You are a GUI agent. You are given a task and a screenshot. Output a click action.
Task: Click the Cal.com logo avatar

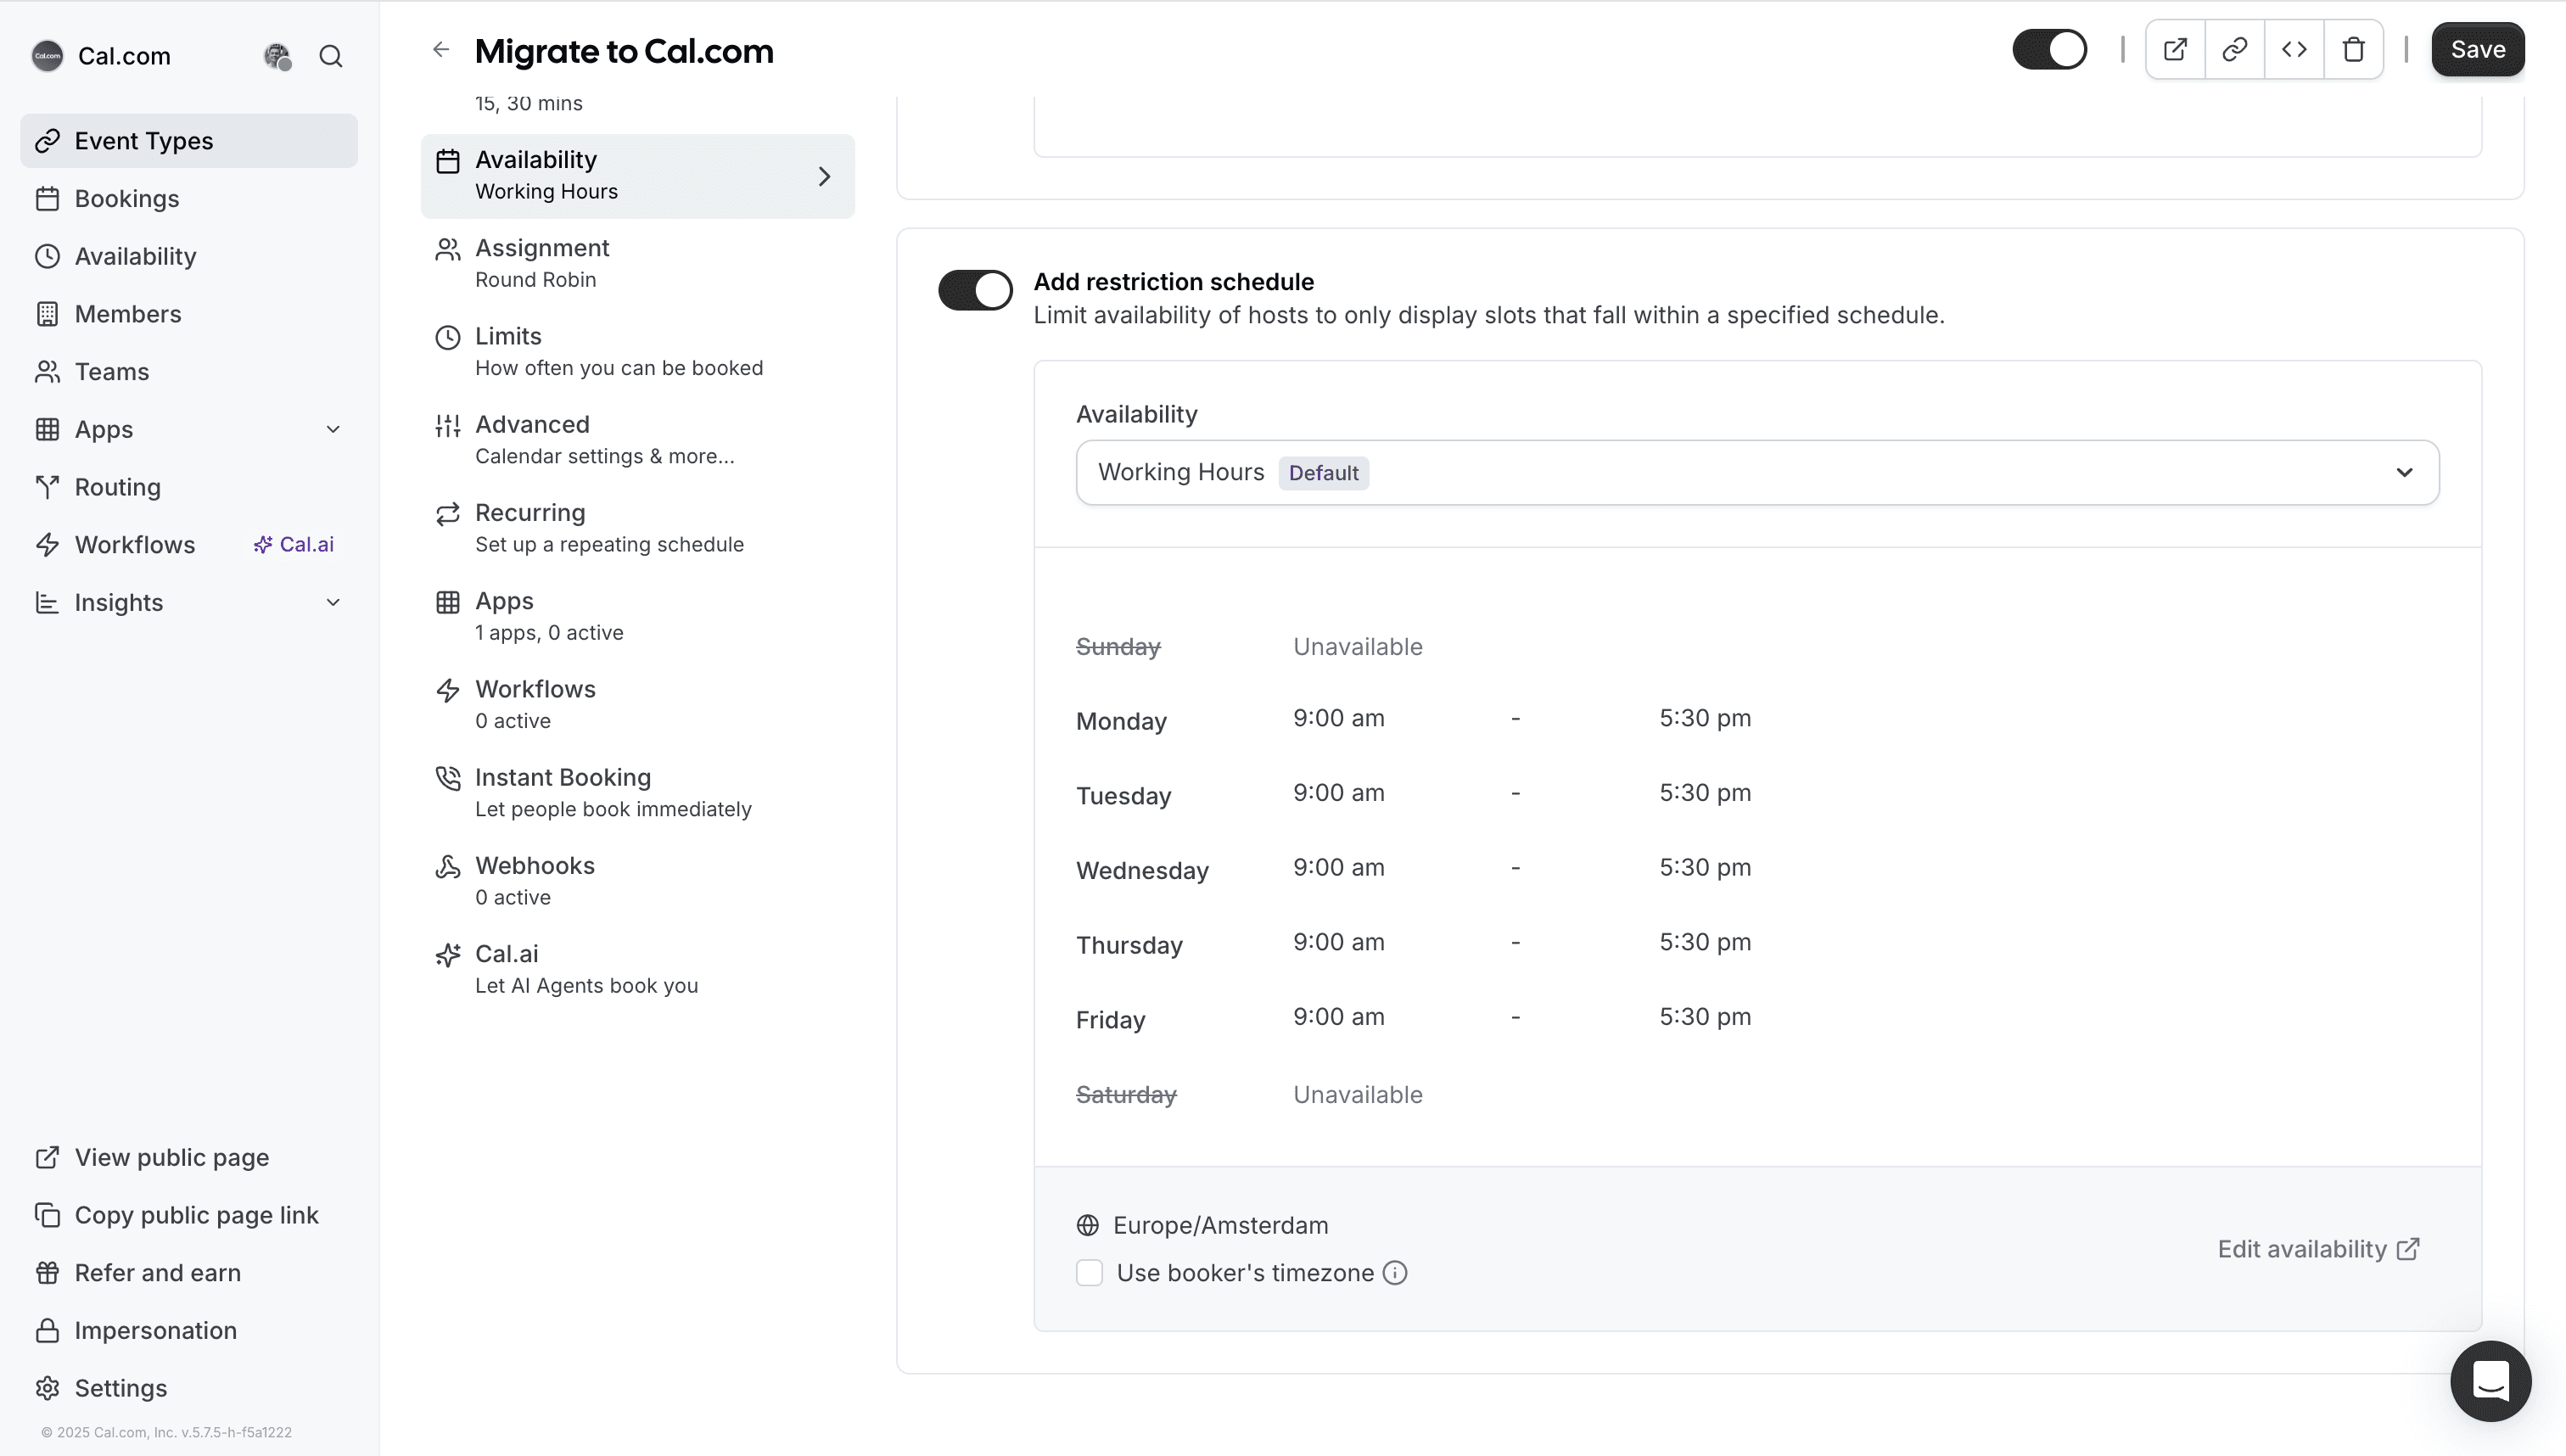coord(47,56)
